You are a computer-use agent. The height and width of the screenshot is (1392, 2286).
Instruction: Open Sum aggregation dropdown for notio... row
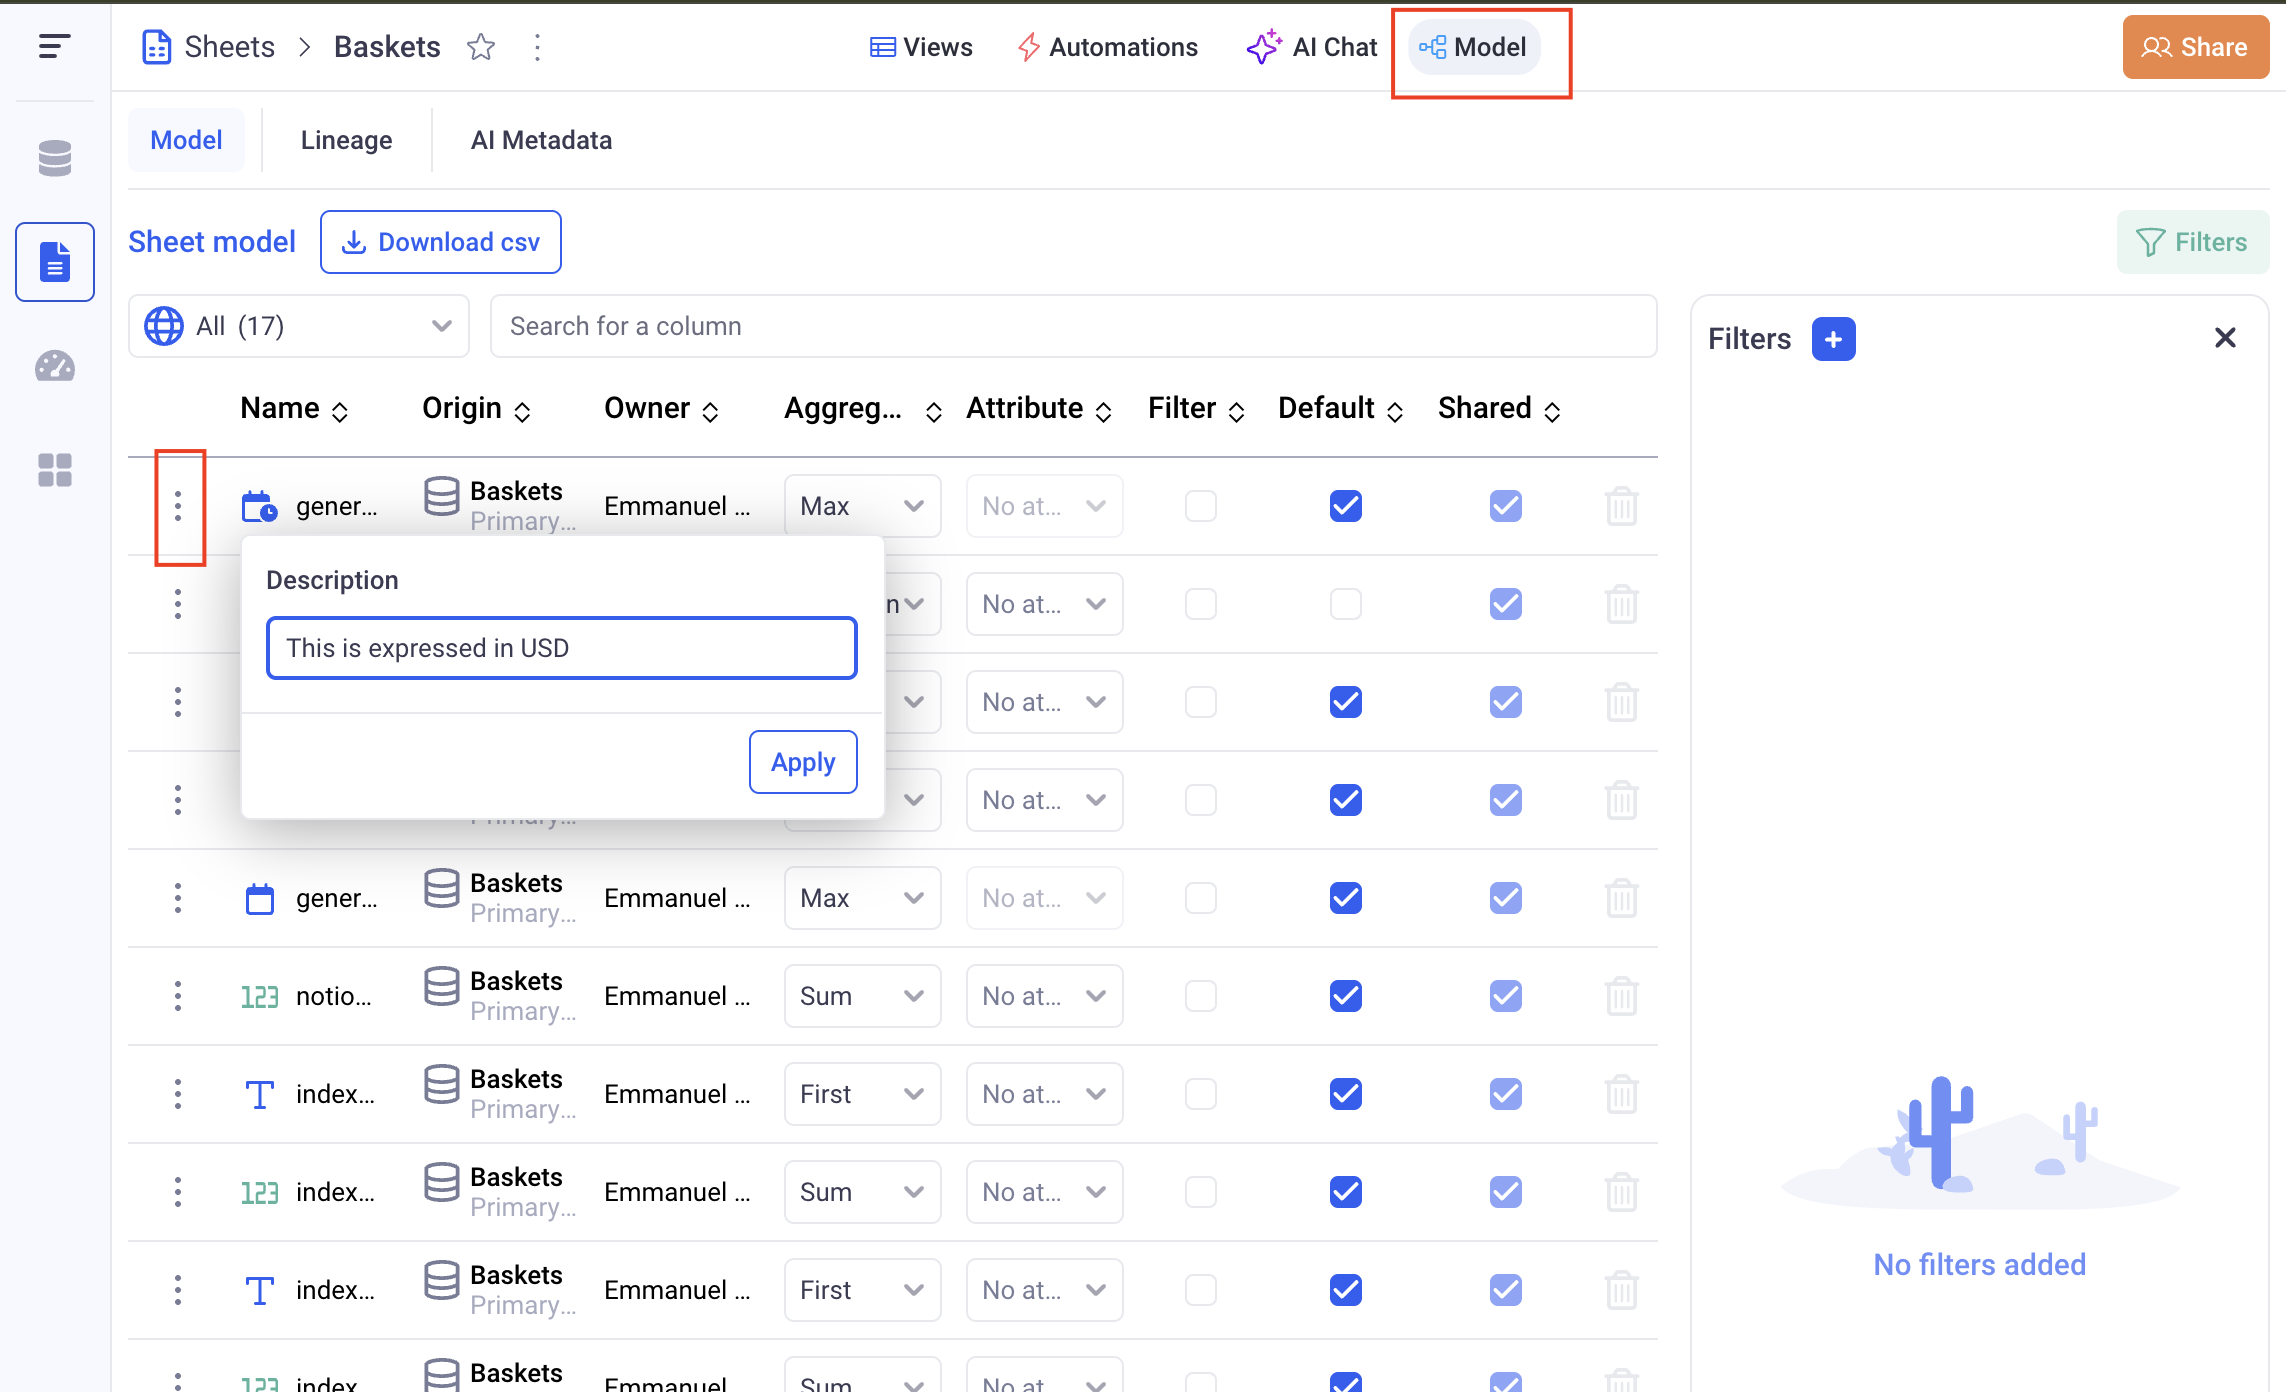[861, 996]
